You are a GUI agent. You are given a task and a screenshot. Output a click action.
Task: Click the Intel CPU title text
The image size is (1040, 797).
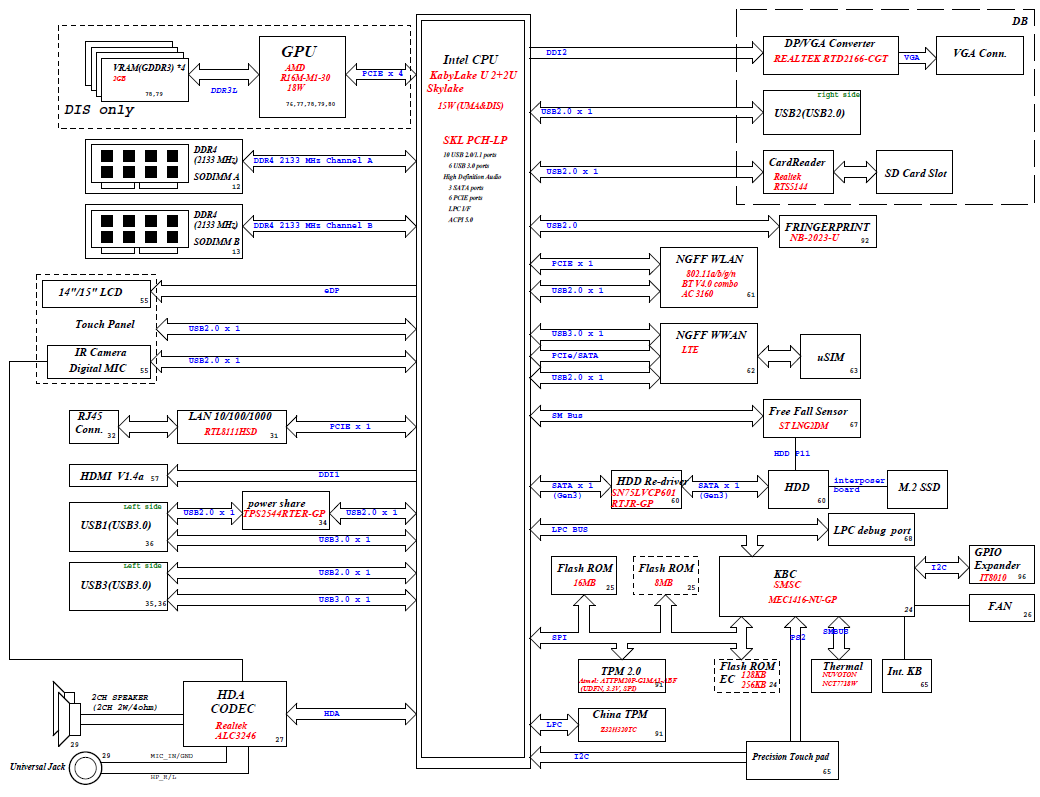pos(470,60)
